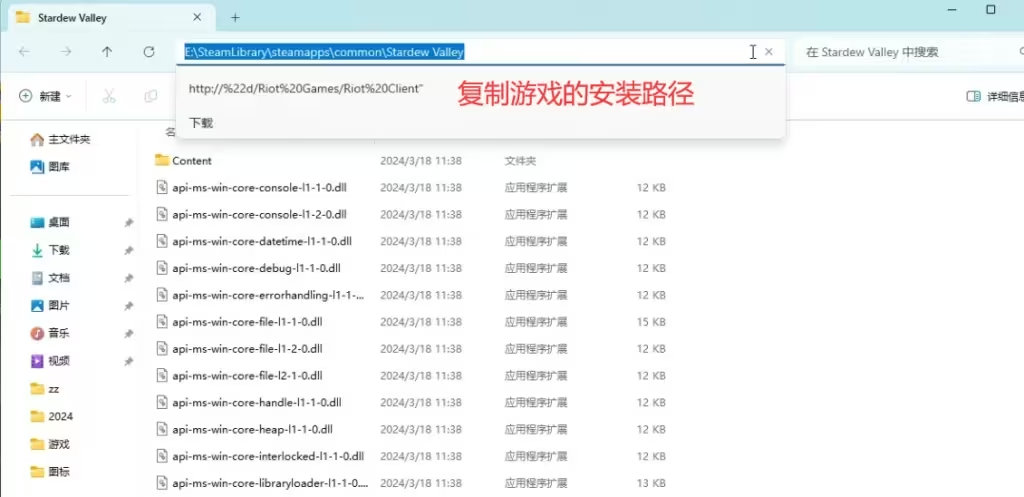Click the 13 KB size cell
The image size is (1024, 497).
pyautogui.click(x=651, y=483)
